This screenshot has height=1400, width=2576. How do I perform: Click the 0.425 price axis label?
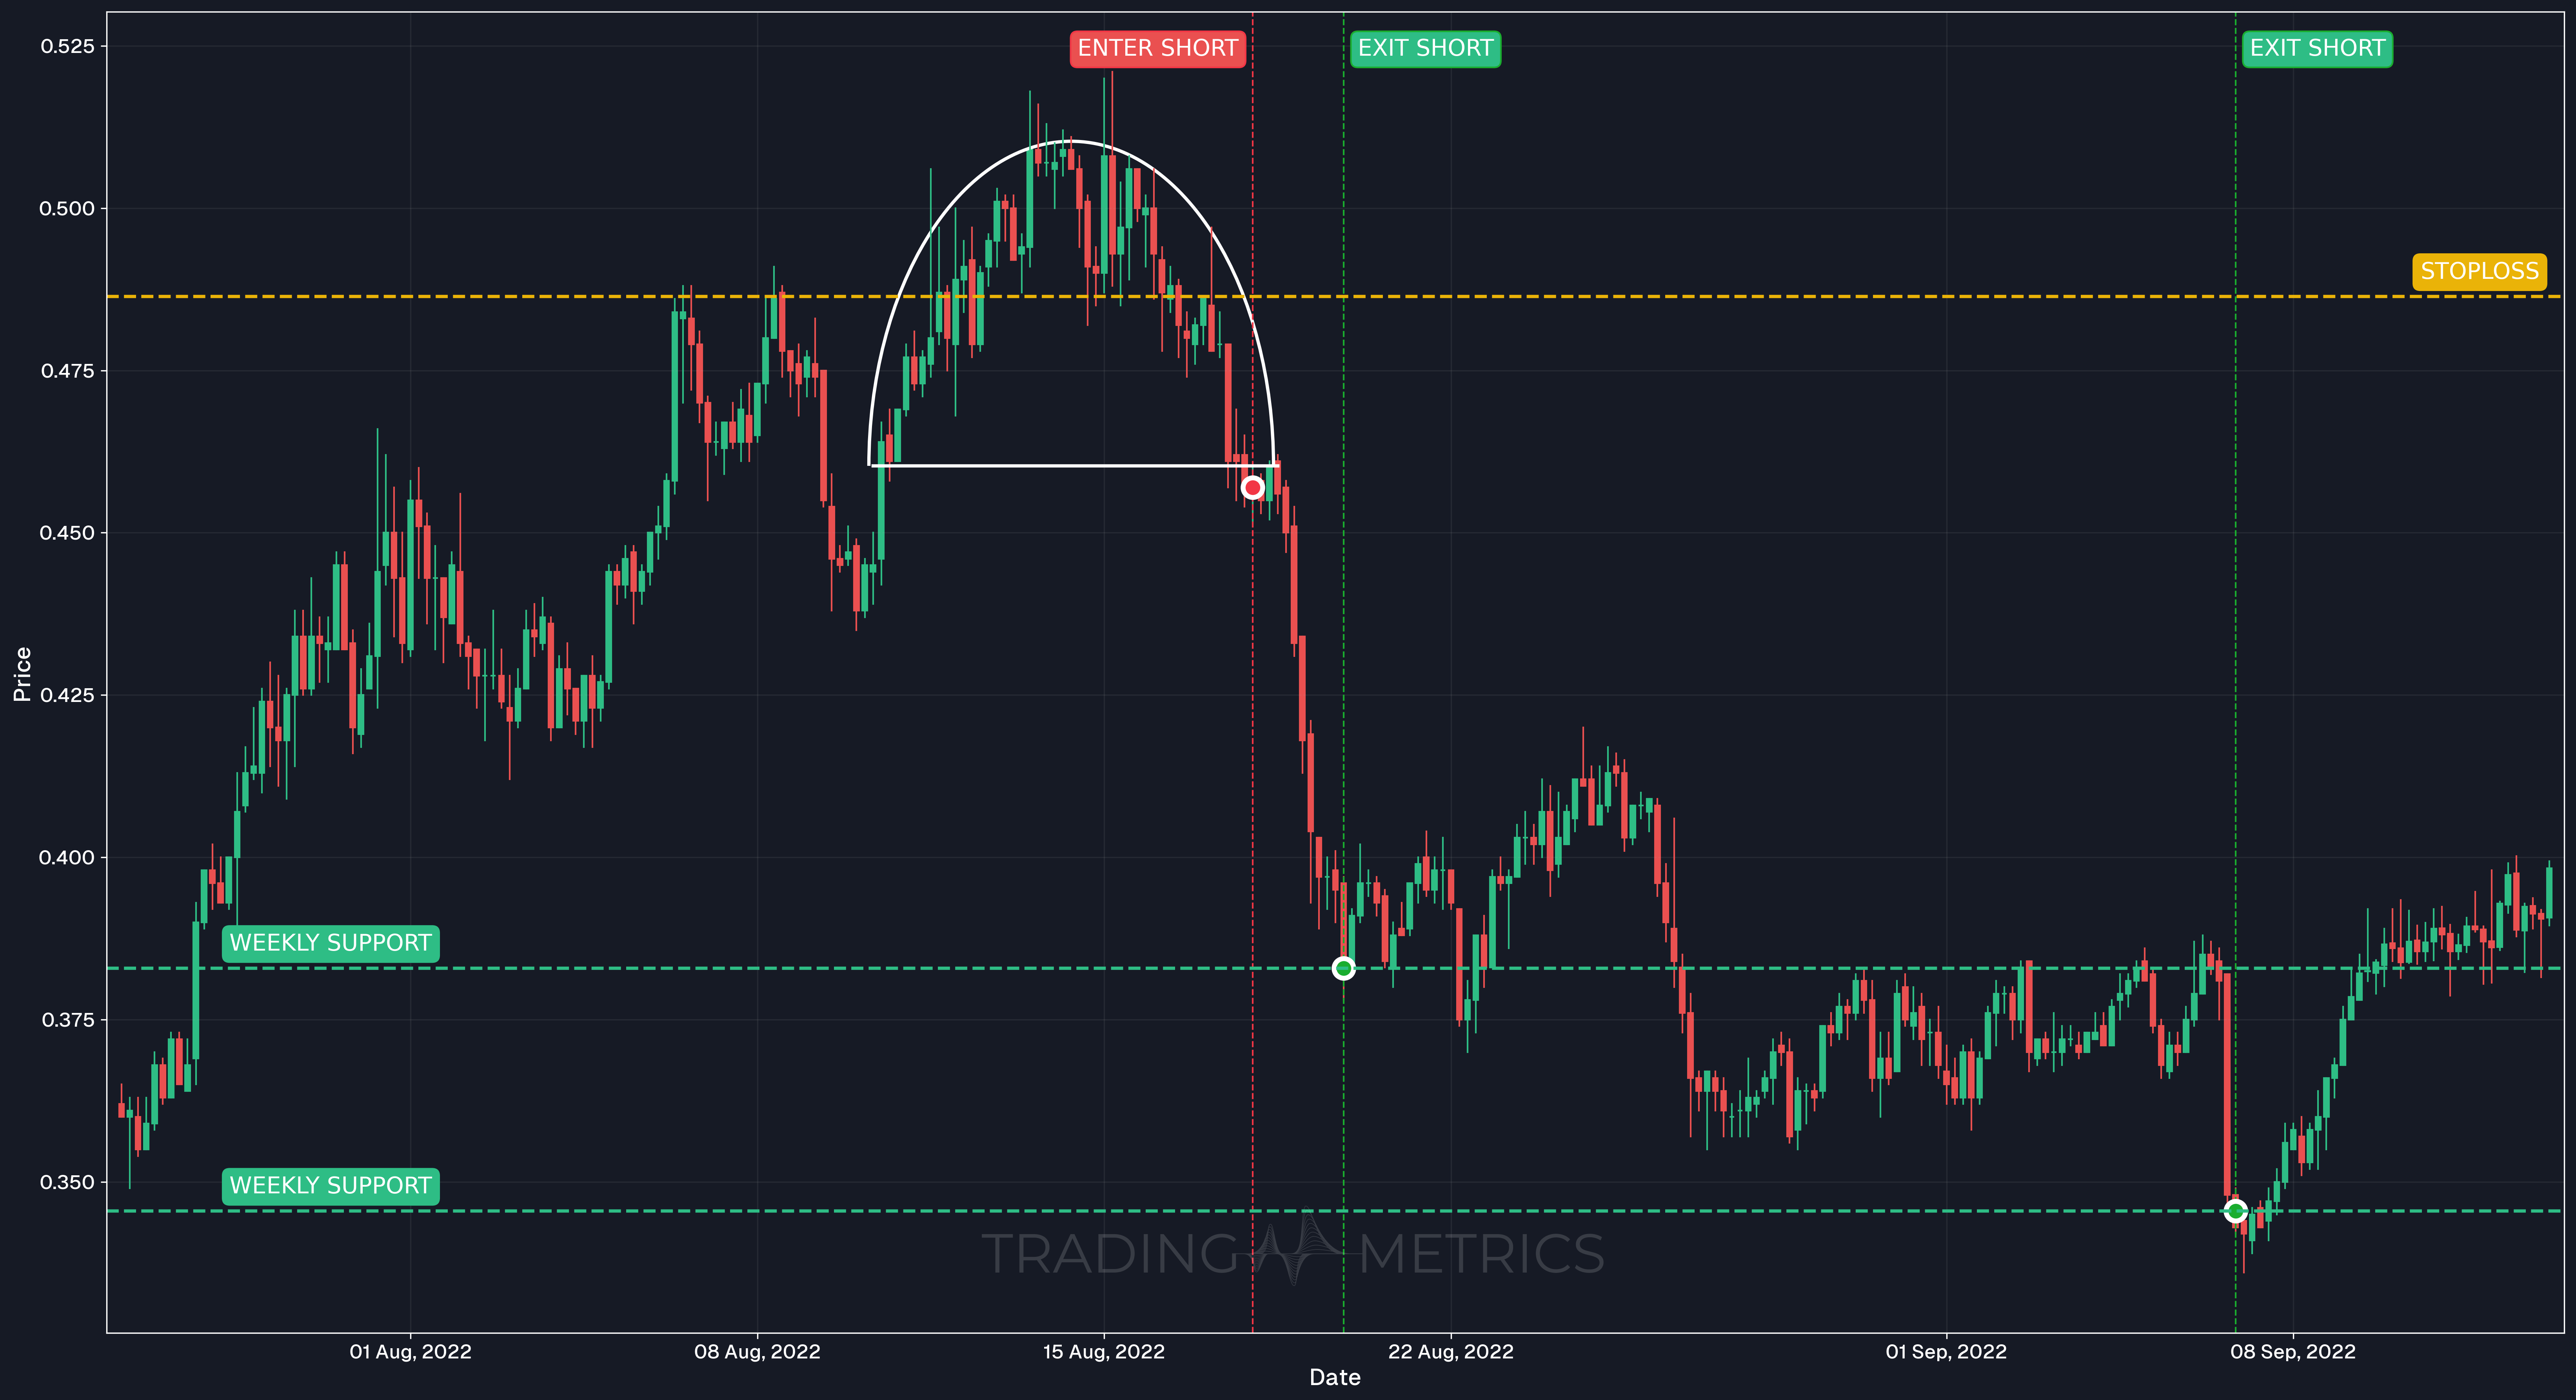click(67, 695)
